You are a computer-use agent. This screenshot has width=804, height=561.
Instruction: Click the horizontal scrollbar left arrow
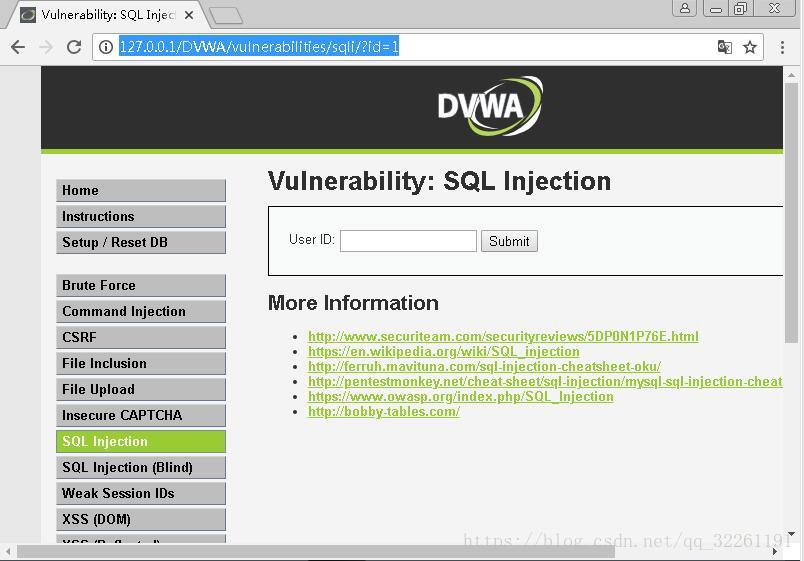coord(8,552)
